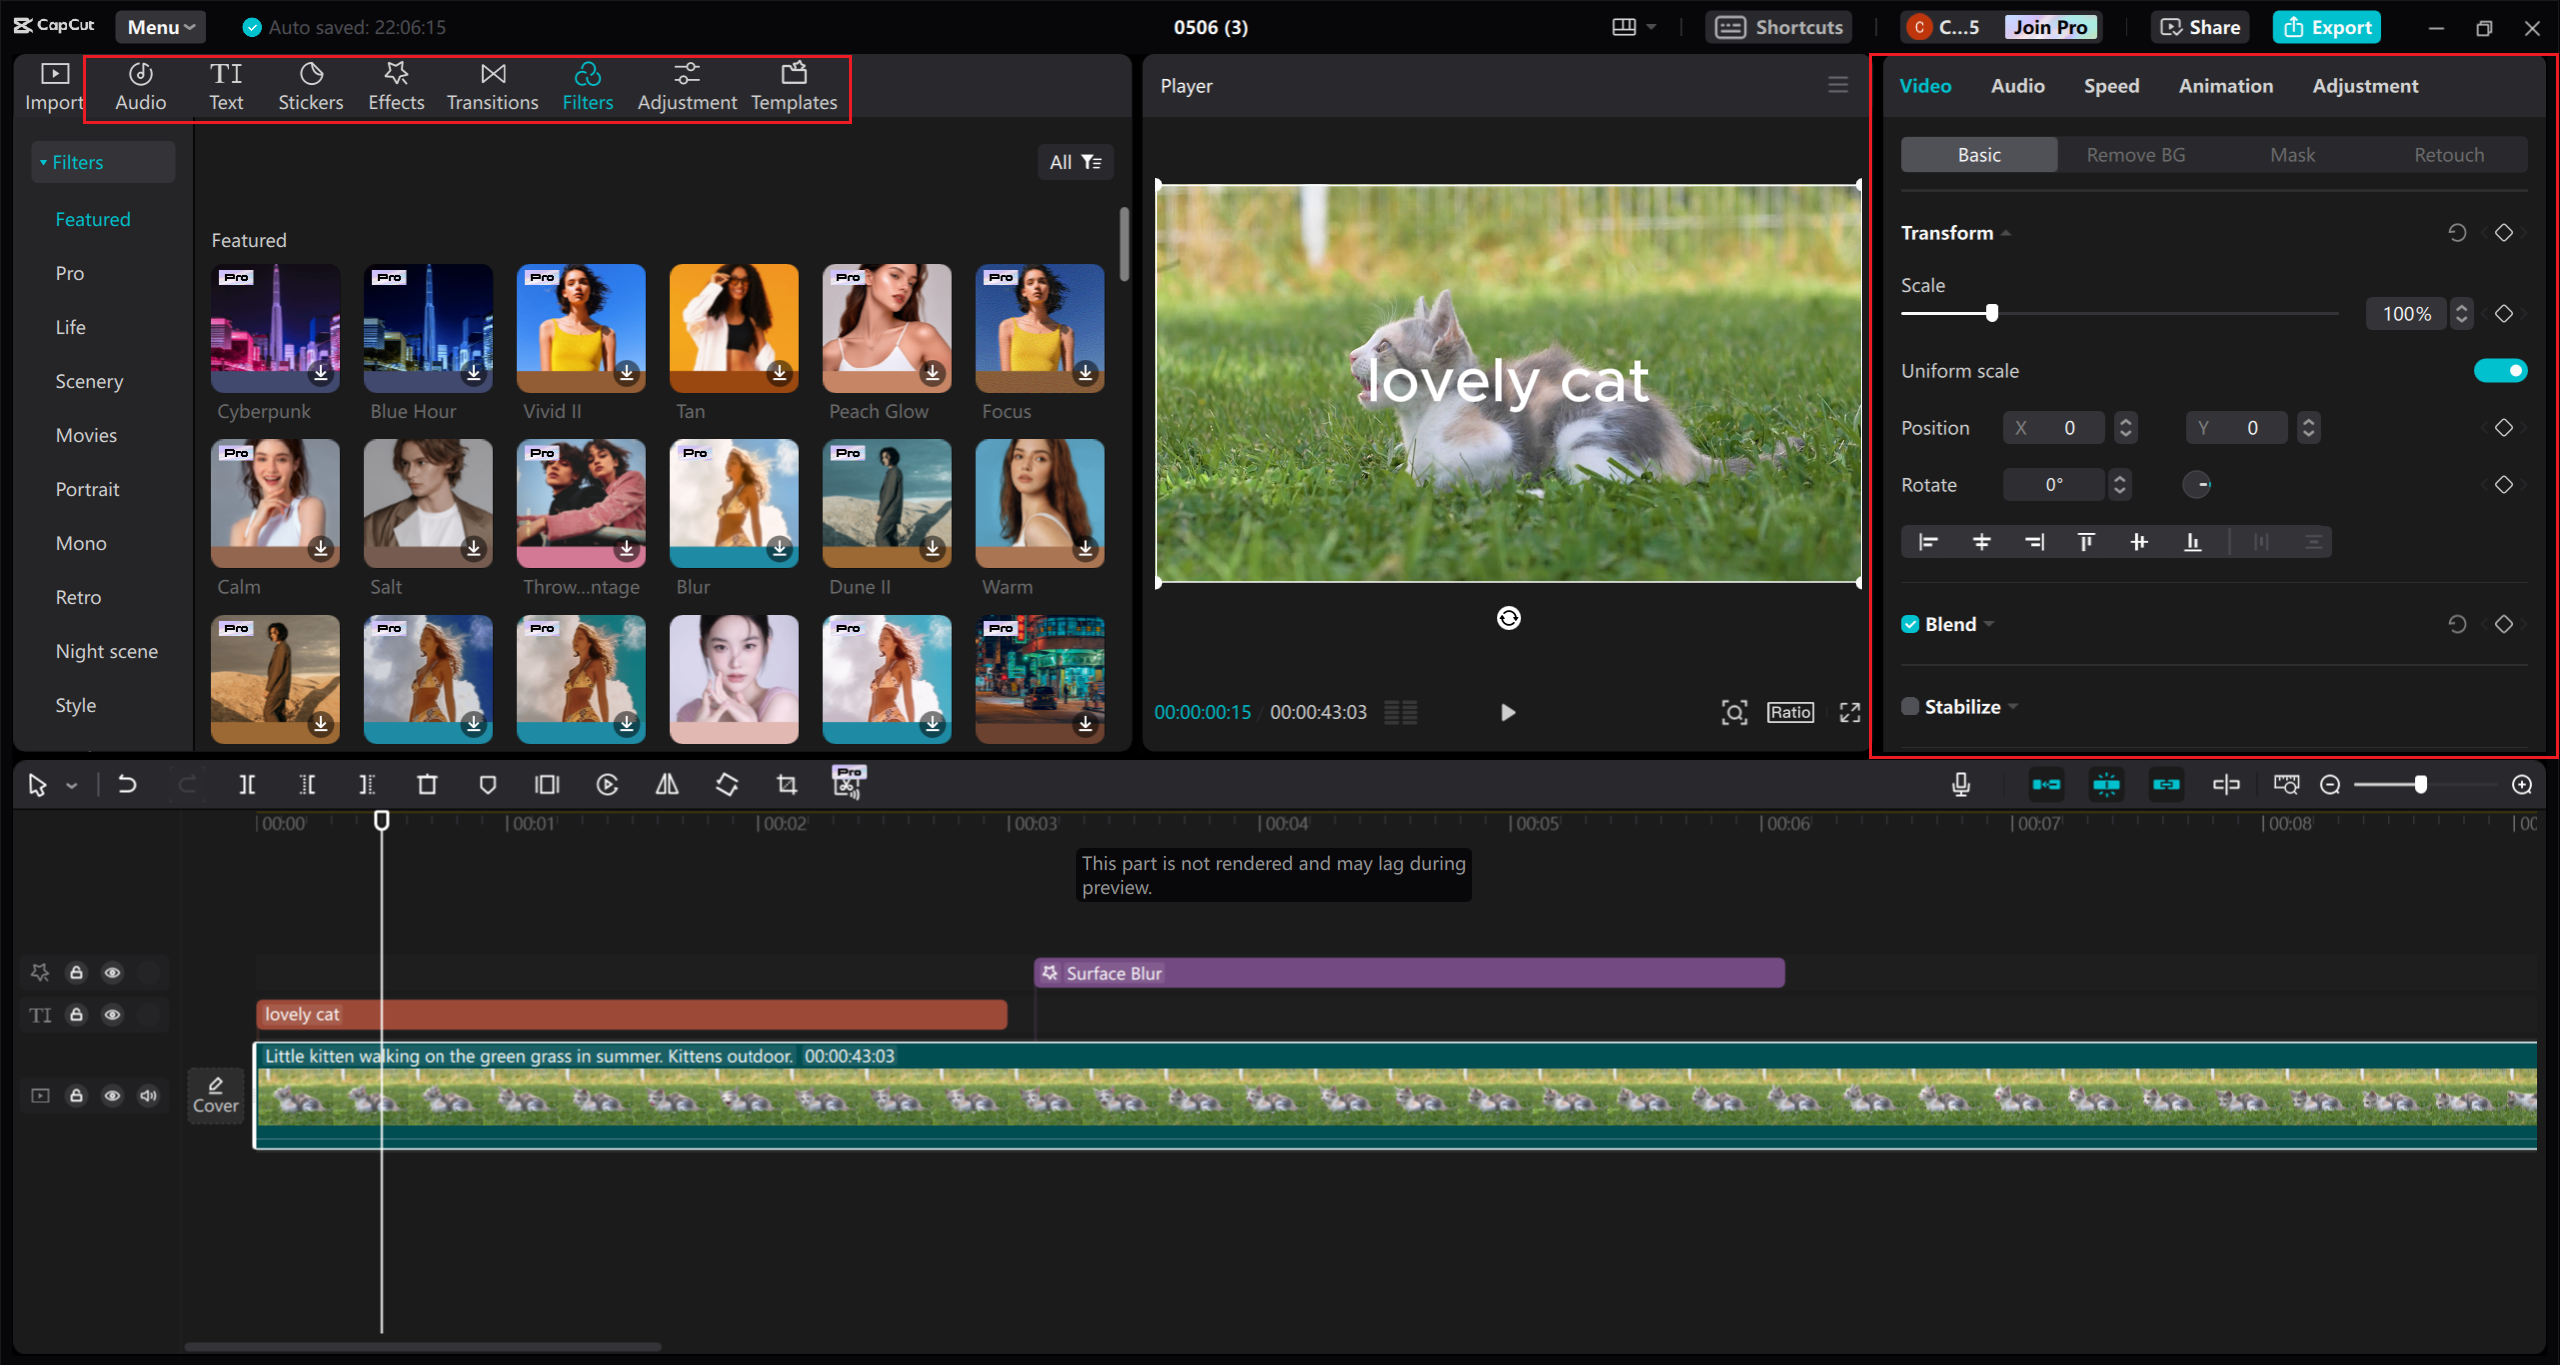This screenshot has height=1365, width=2560.
Task: Select the Cyberpunk filter thumbnail
Action: click(x=275, y=328)
